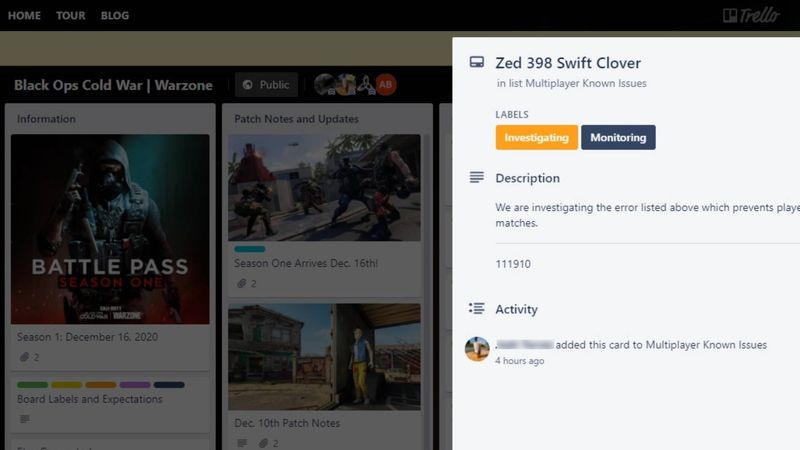The width and height of the screenshot is (800, 450).
Task: Open the Board Labels and Expectations card
Action: [x=89, y=399]
